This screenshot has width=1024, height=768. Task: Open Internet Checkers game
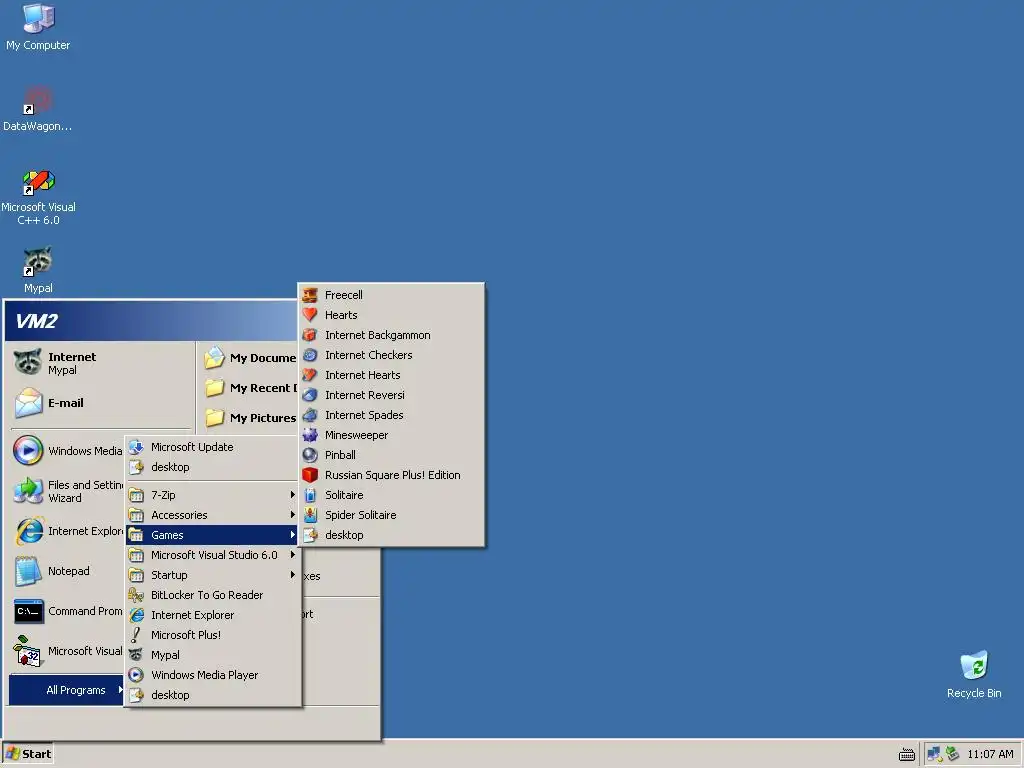391,355
